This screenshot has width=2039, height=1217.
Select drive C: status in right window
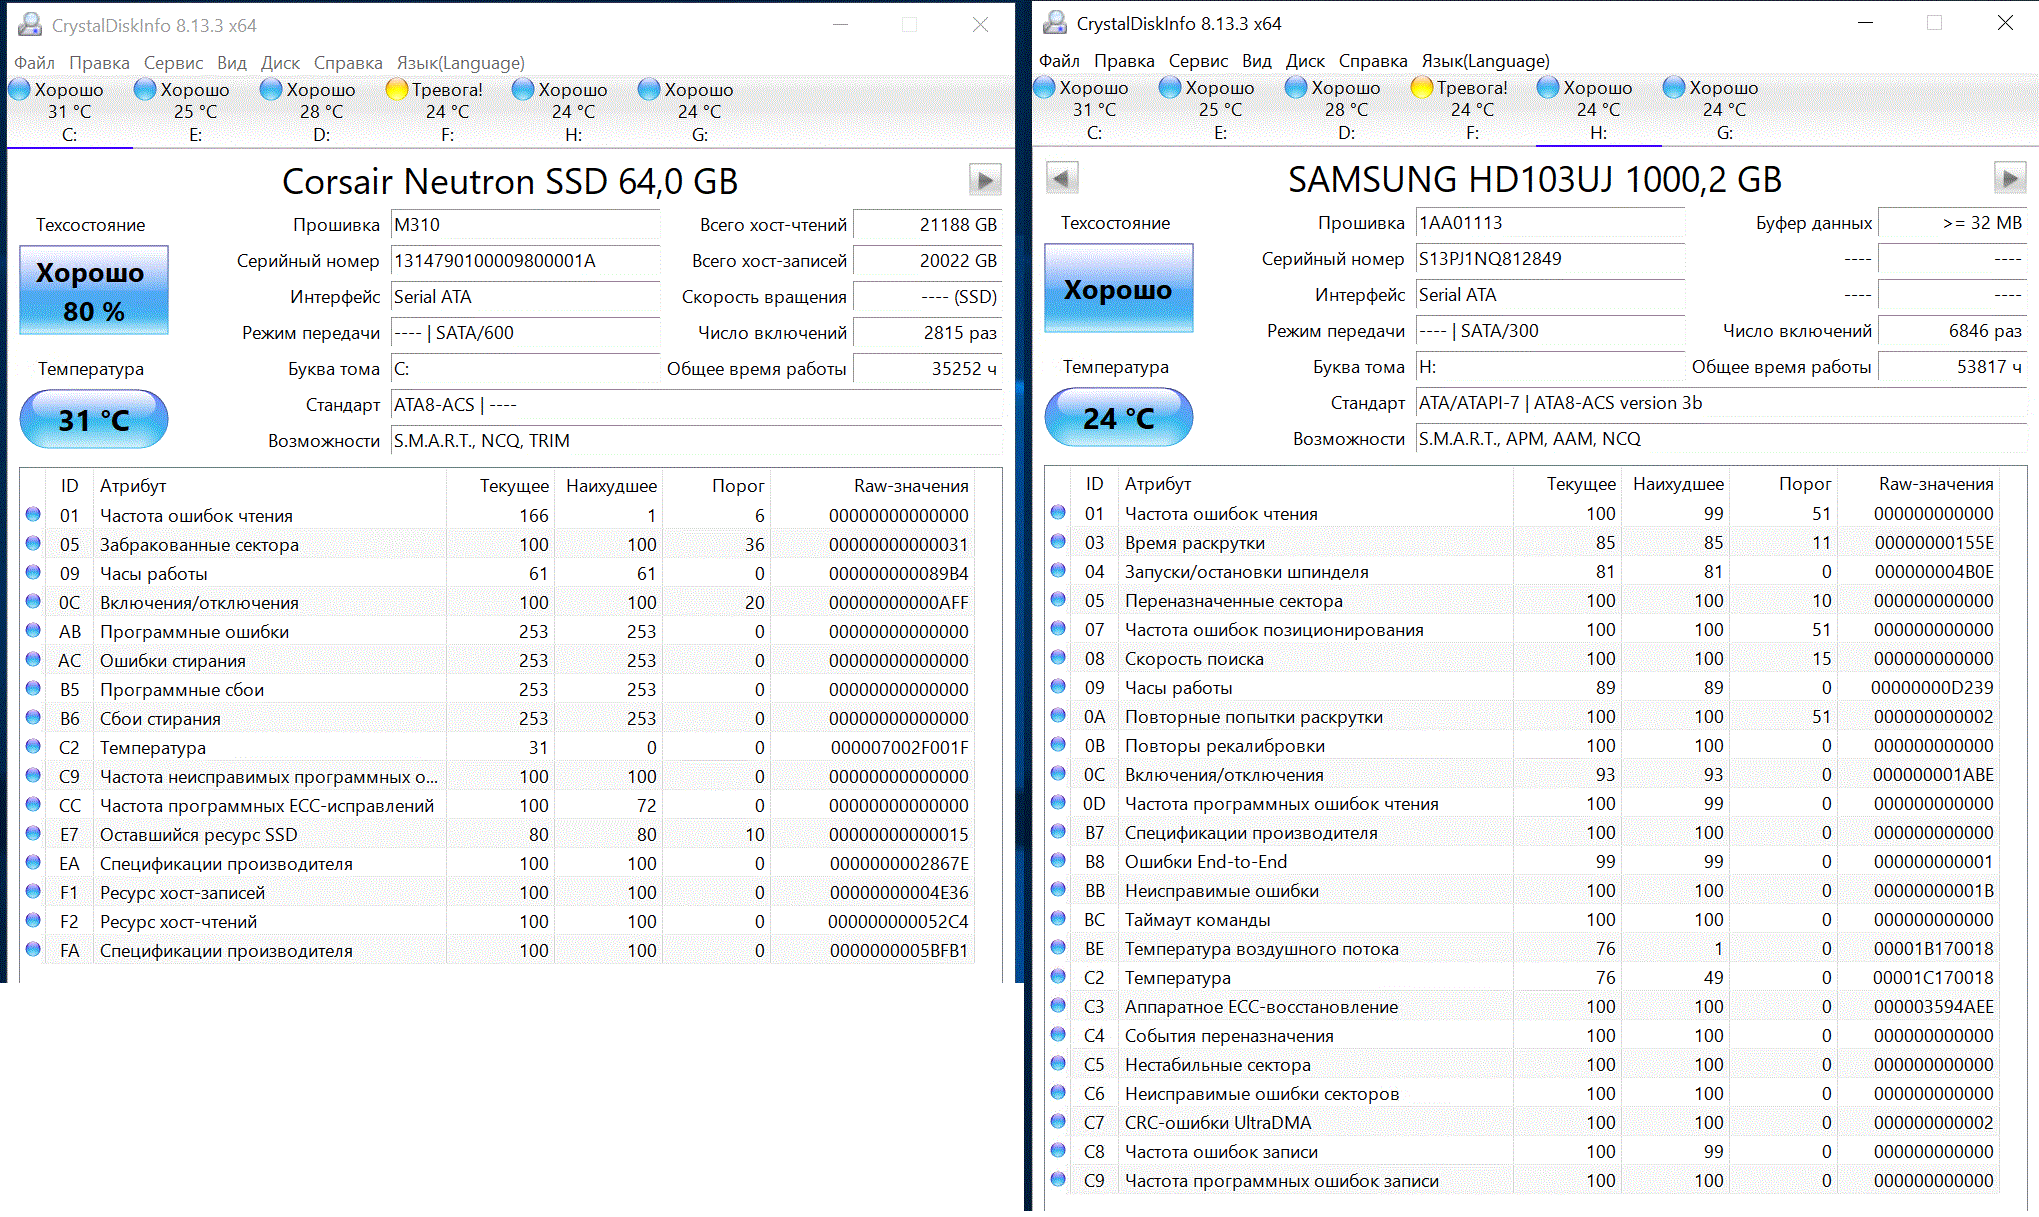[x=1094, y=109]
